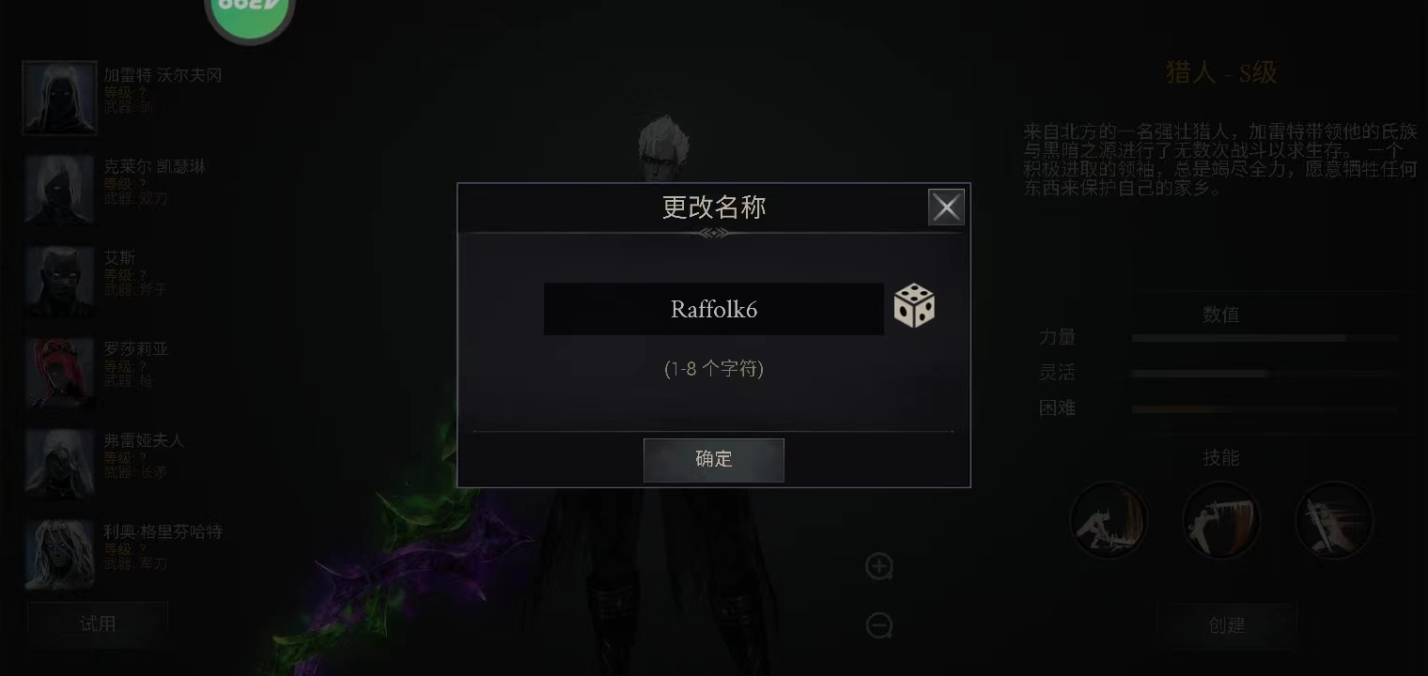Image resolution: width=1428 pixels, height=676 pixels.
Task: Pick the red-haired 罗莎莉亚 portrait
Action: click(60, 372)
